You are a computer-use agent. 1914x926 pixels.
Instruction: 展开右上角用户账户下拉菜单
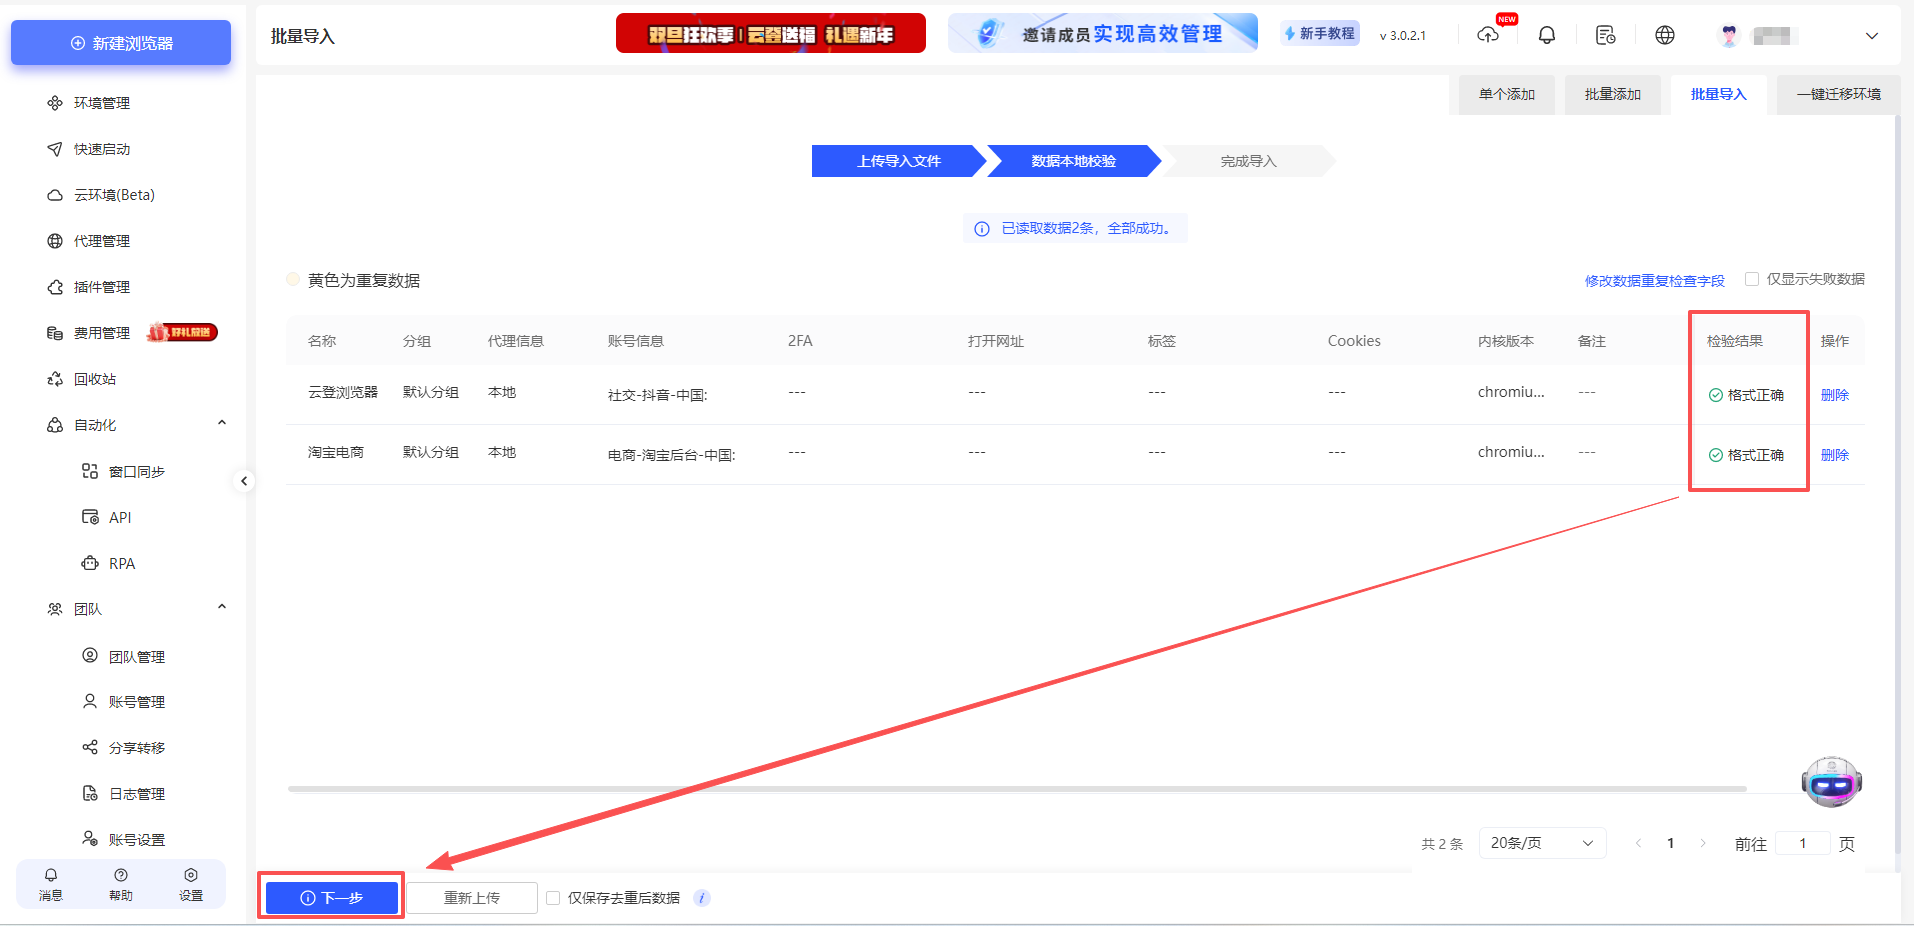click(1871, 35)
